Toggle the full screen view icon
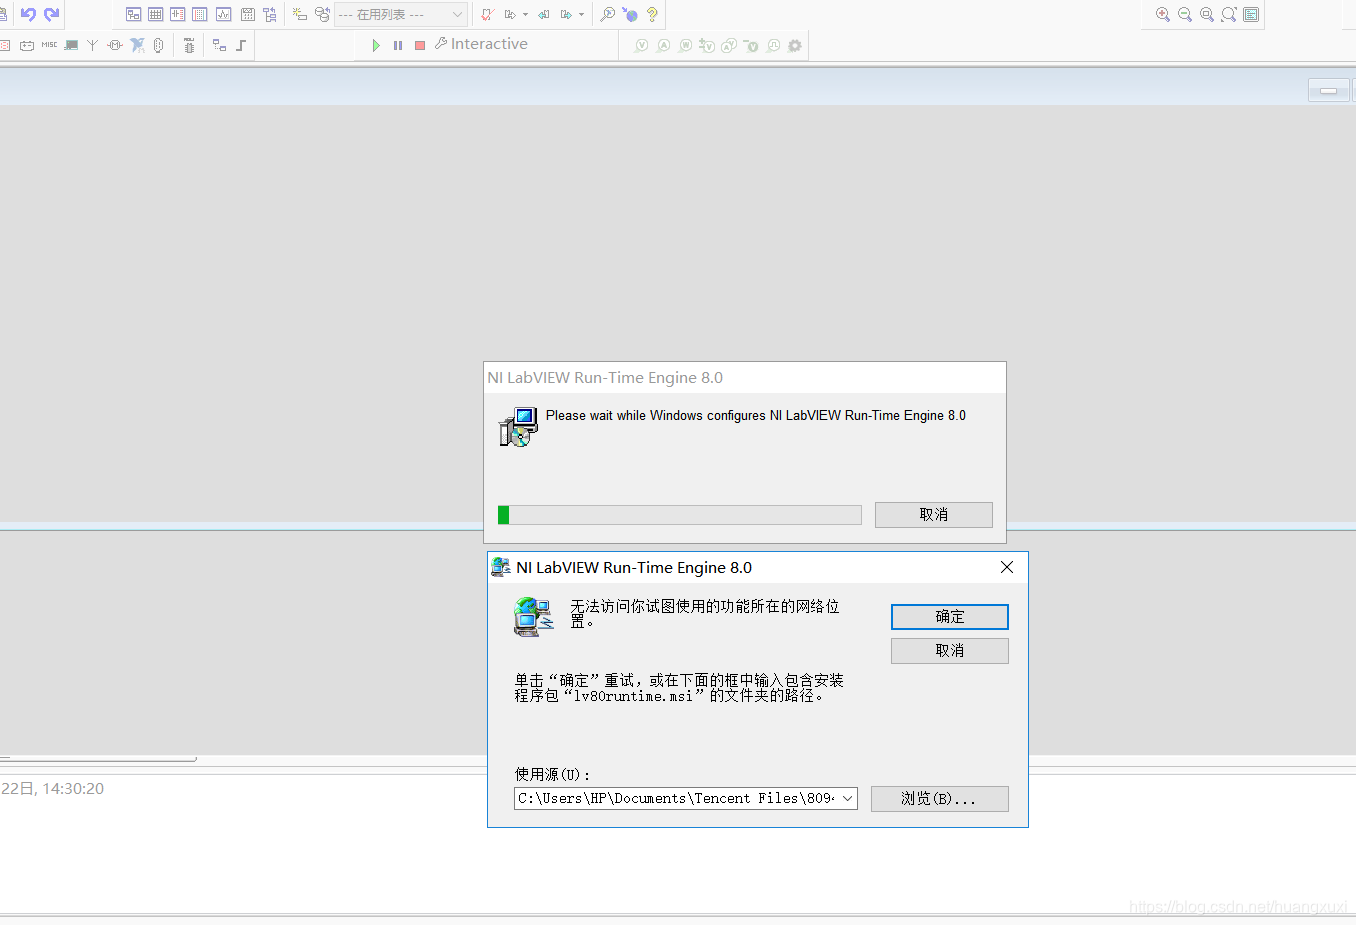 1251,14
